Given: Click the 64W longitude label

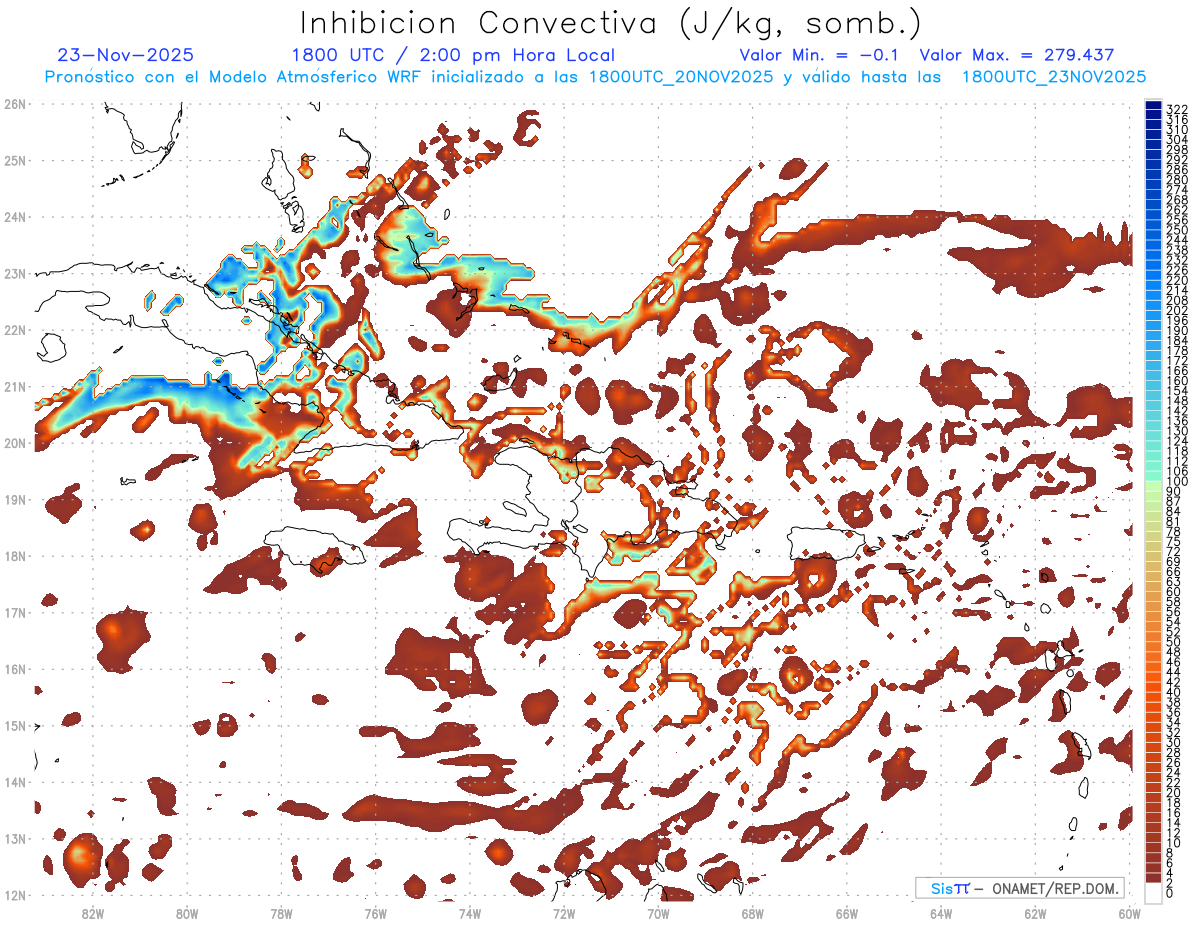Looking at the screenshot, I should pos(941,913).
